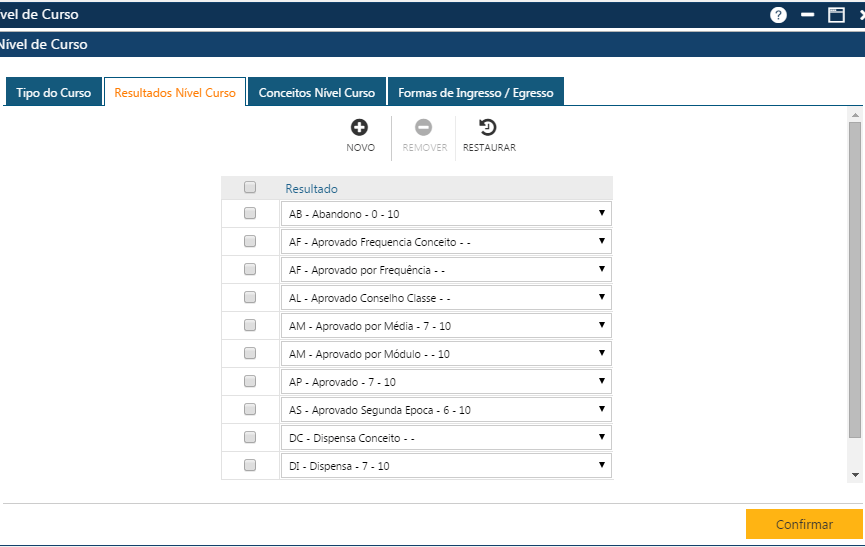Open the Conceitos Nível Curso tab
865x547 pixels.
pos(316,93)
